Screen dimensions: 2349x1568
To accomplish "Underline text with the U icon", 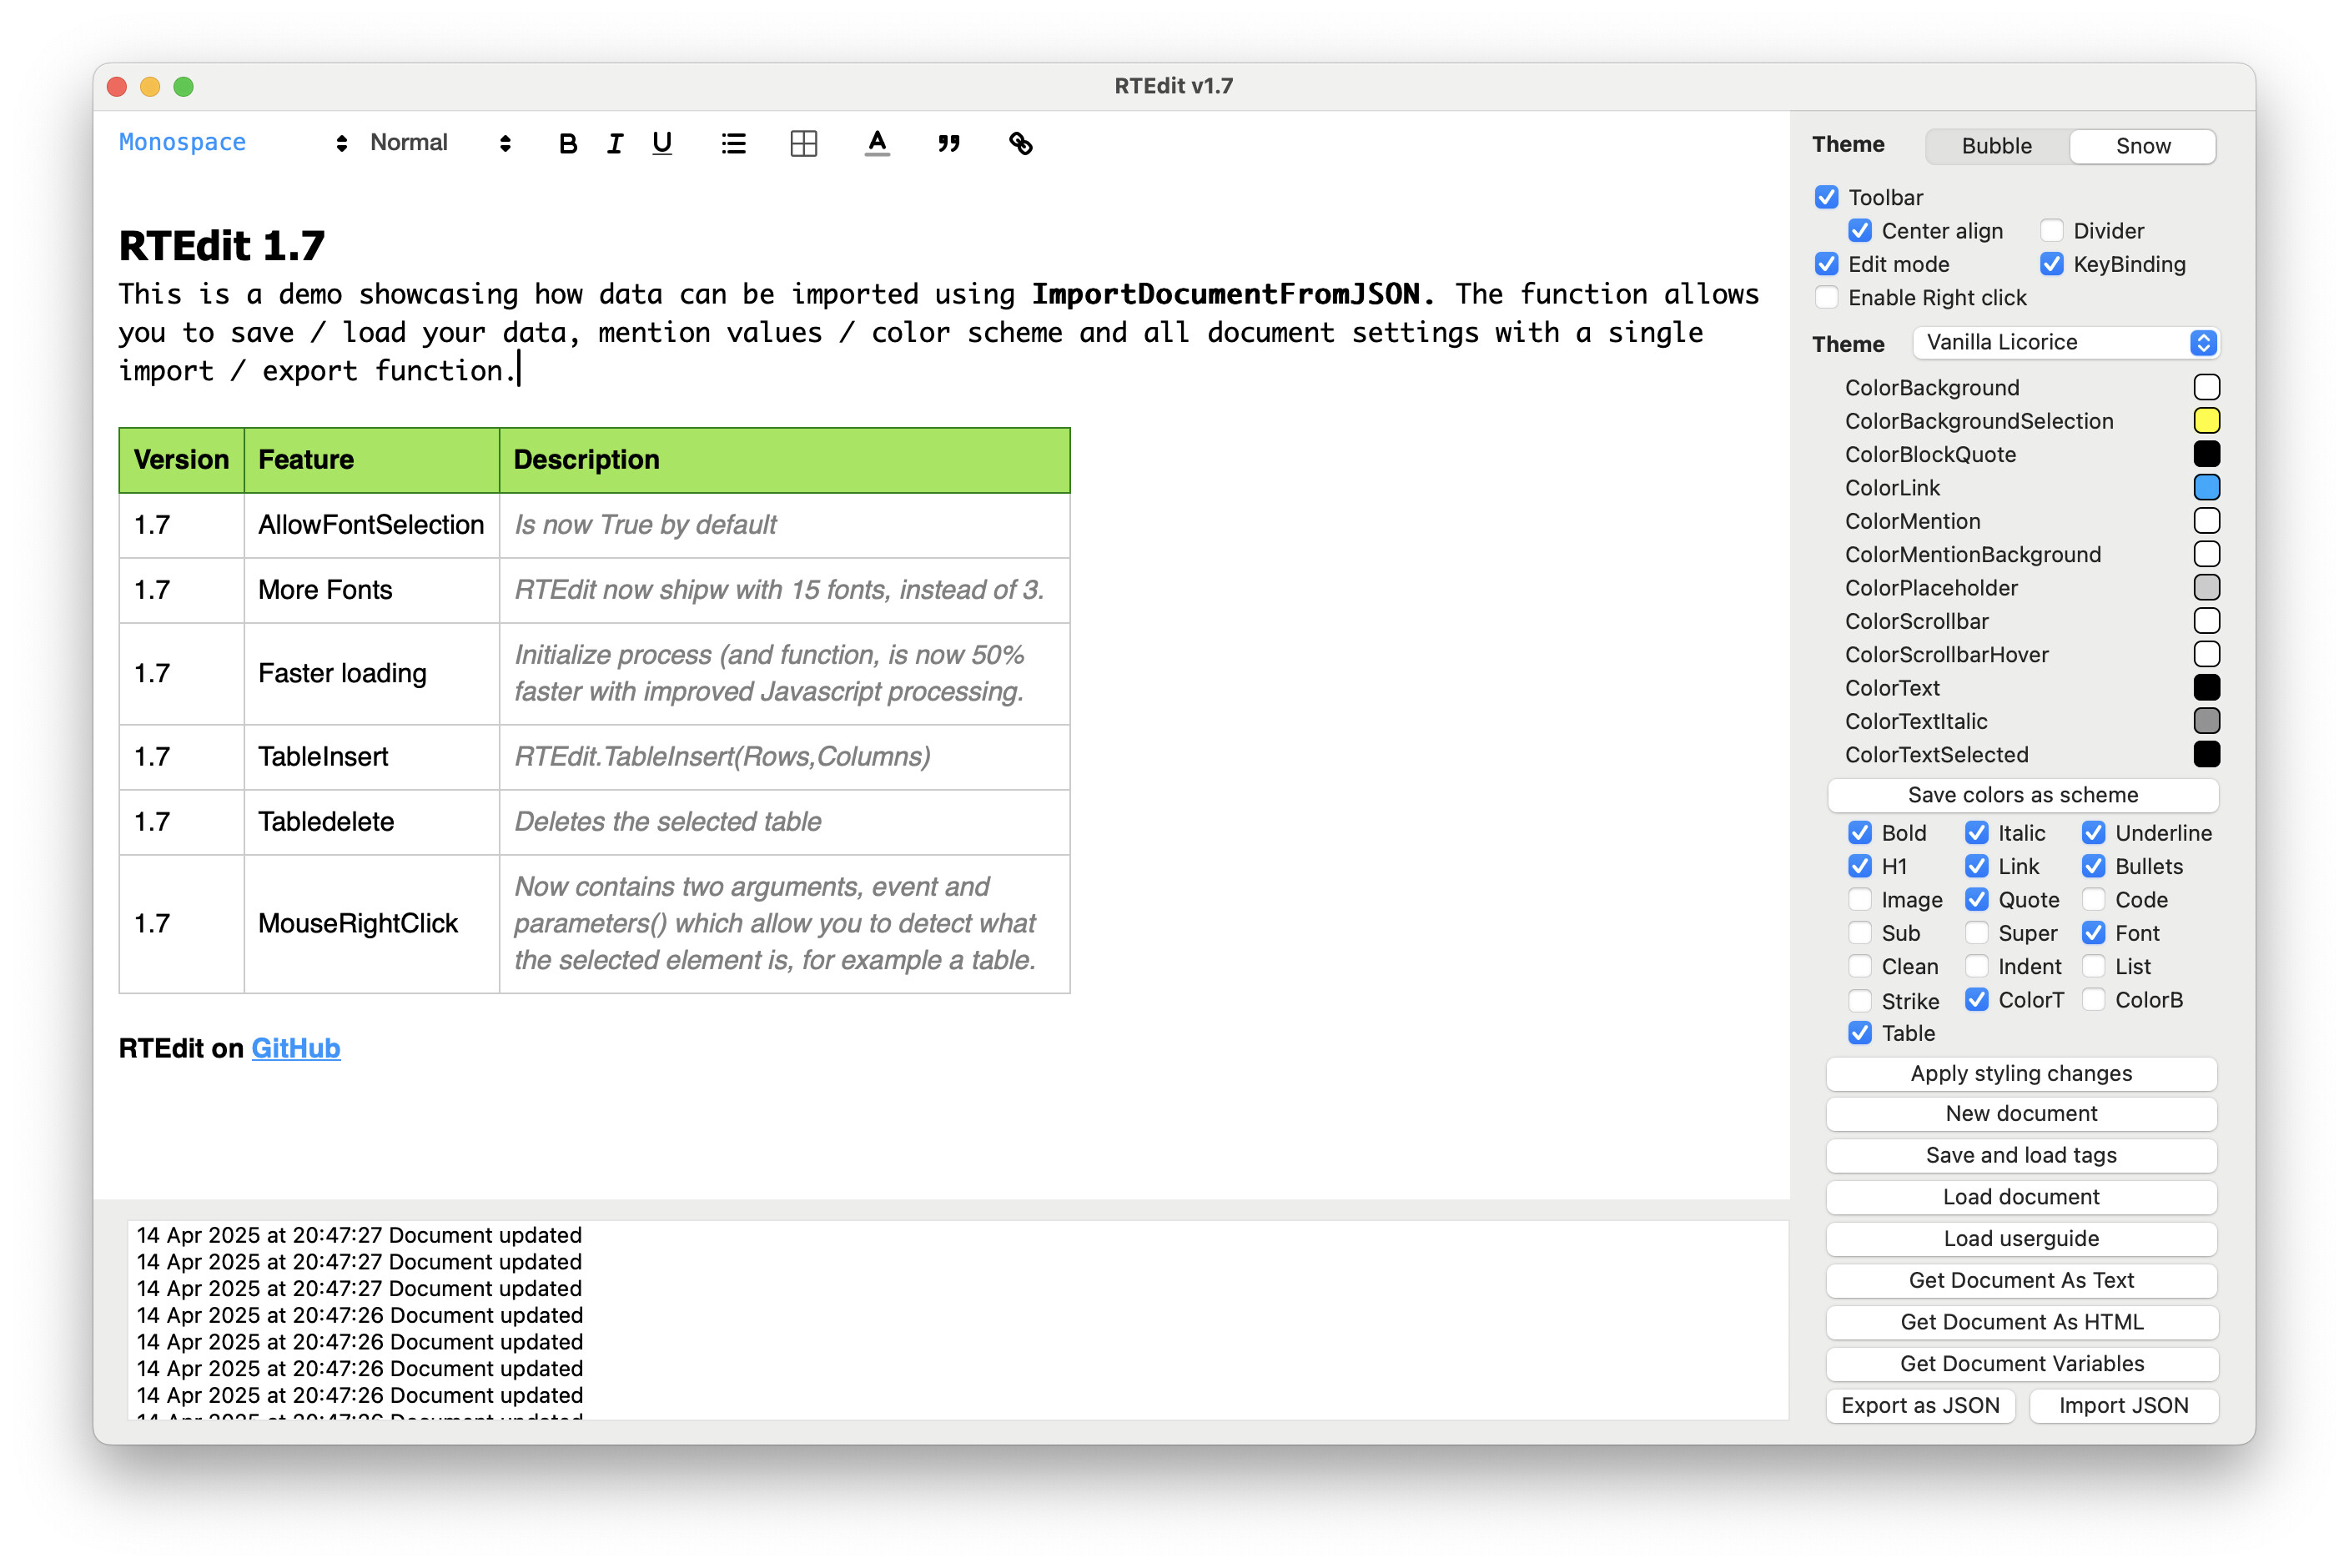I will click(662, 144).
